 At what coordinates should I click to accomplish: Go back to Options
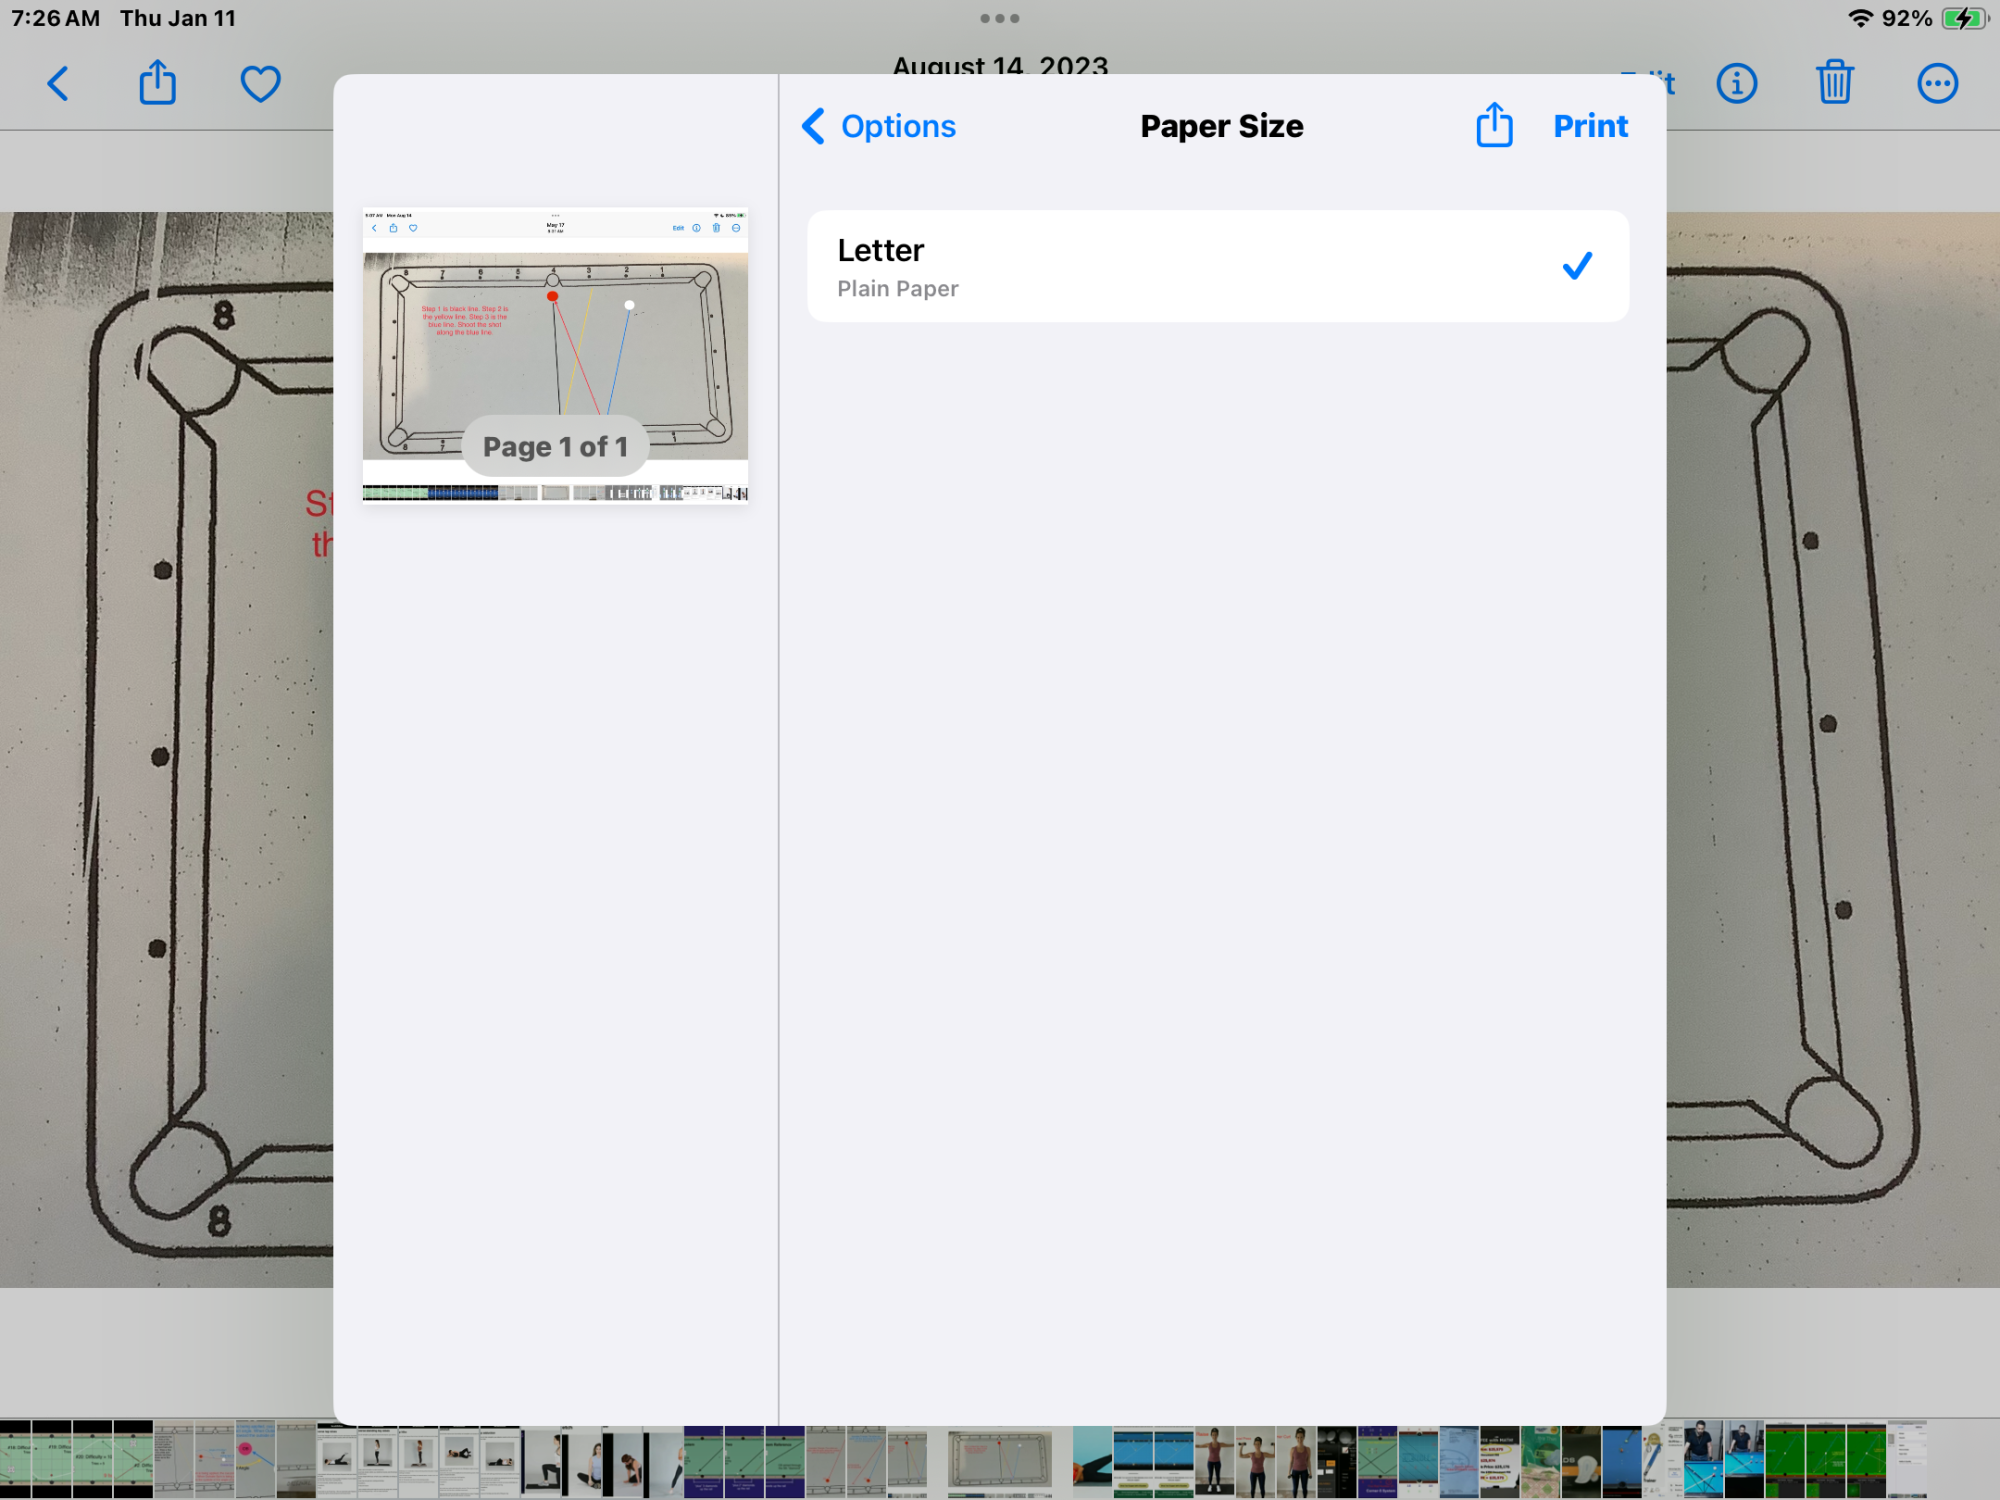(x=880, y=126)
